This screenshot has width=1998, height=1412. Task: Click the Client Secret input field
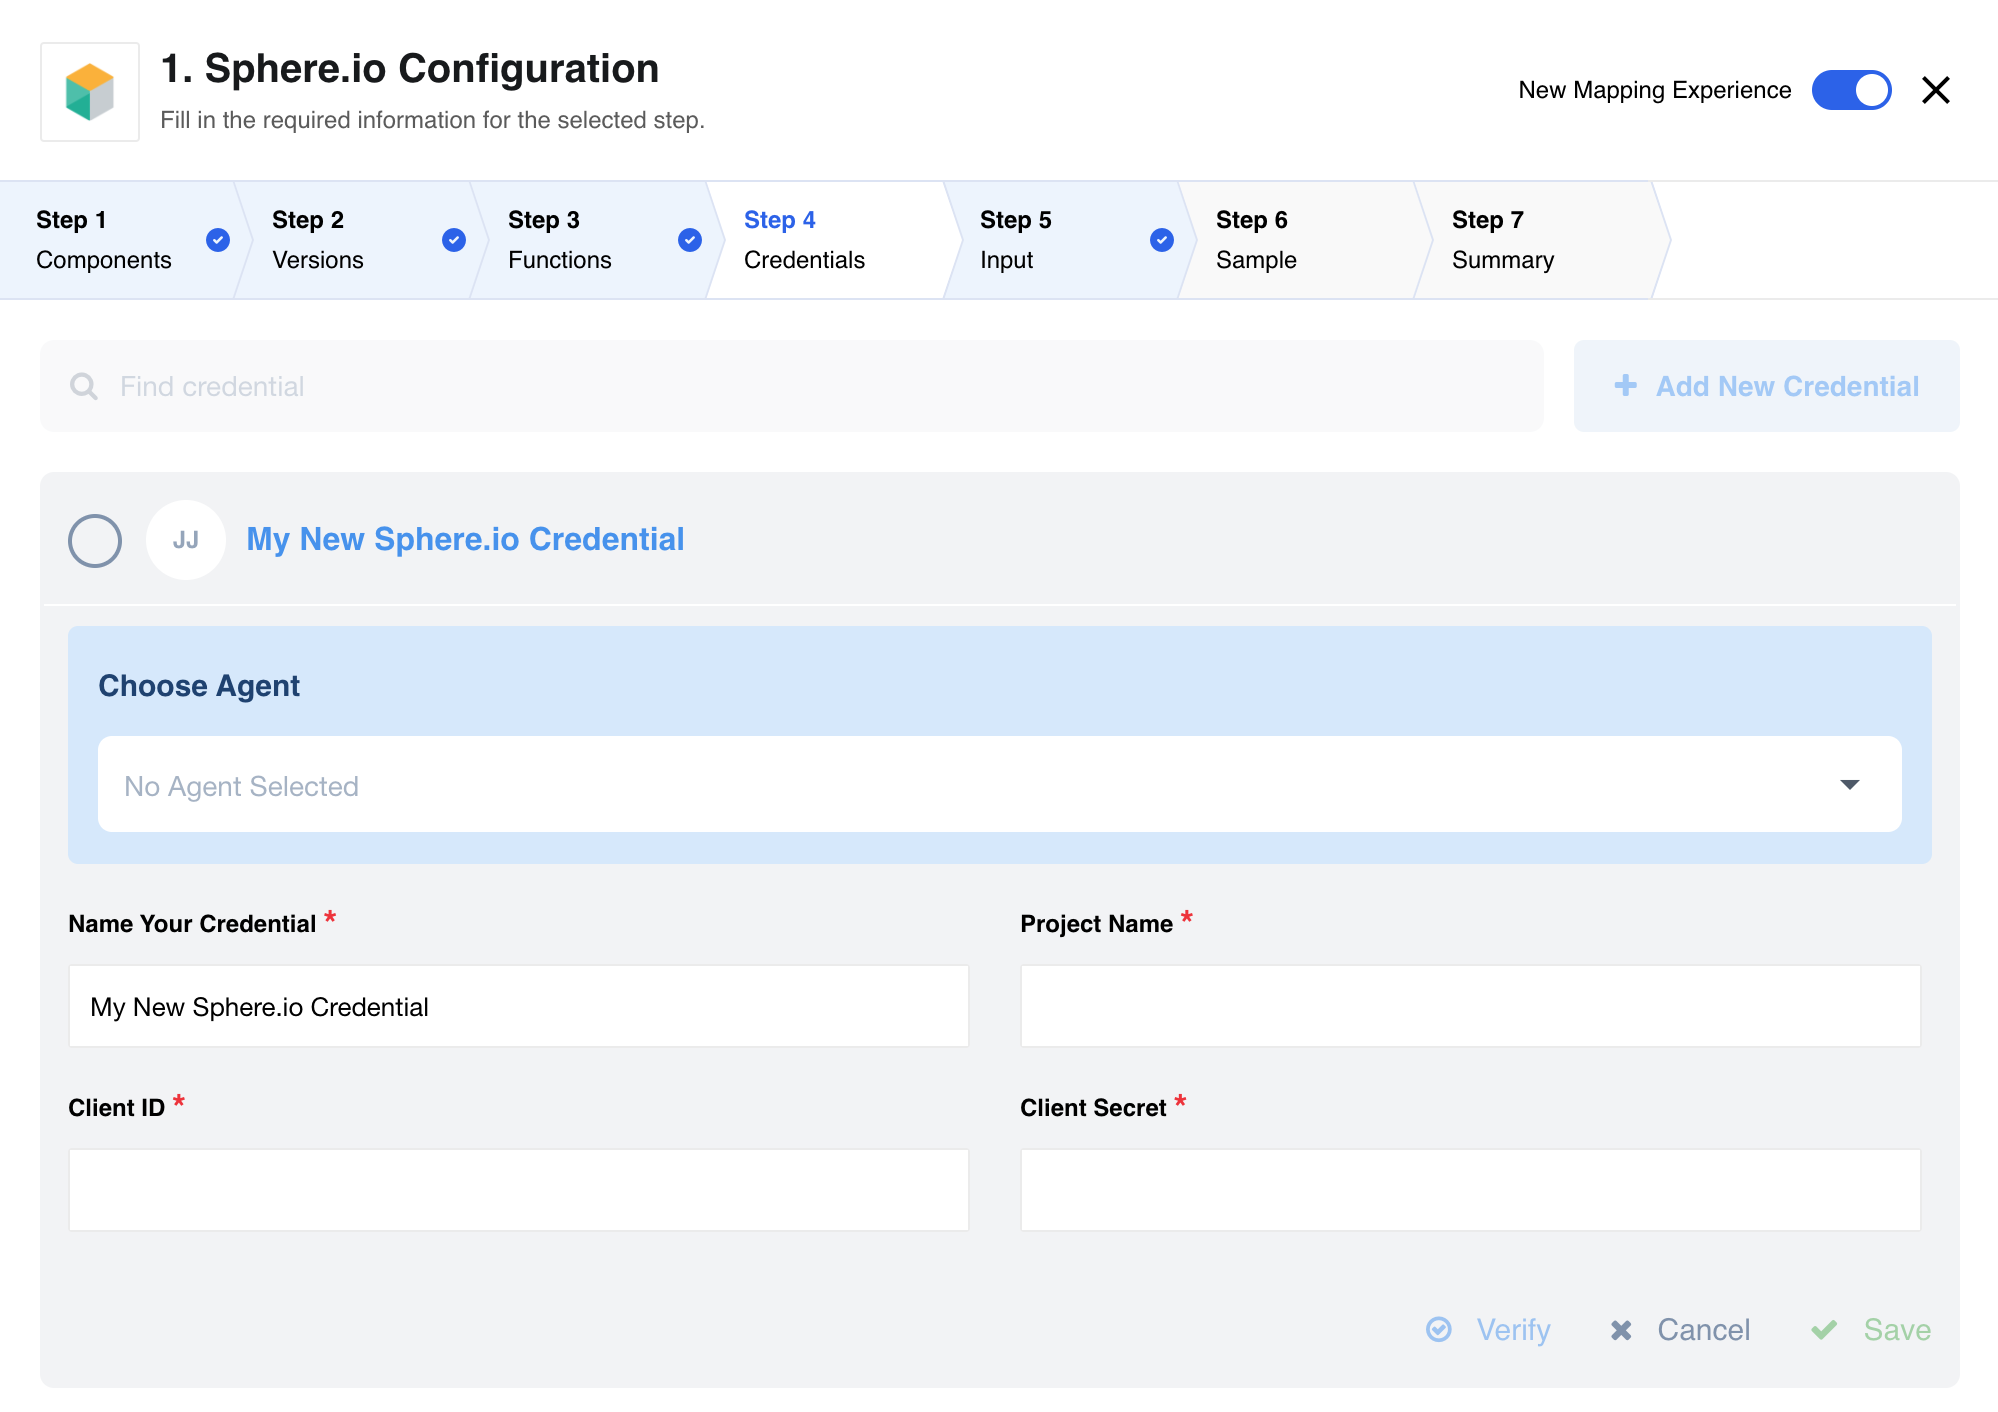pos(1470,1190)
